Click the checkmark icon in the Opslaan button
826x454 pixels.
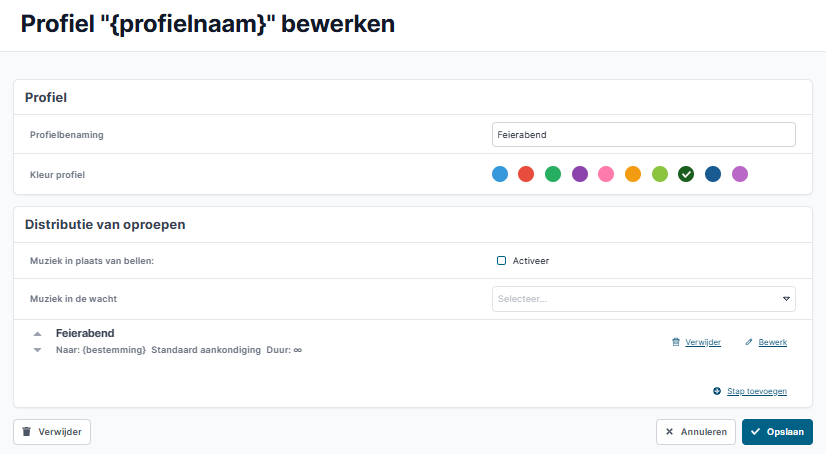click(x=755, y=432)
